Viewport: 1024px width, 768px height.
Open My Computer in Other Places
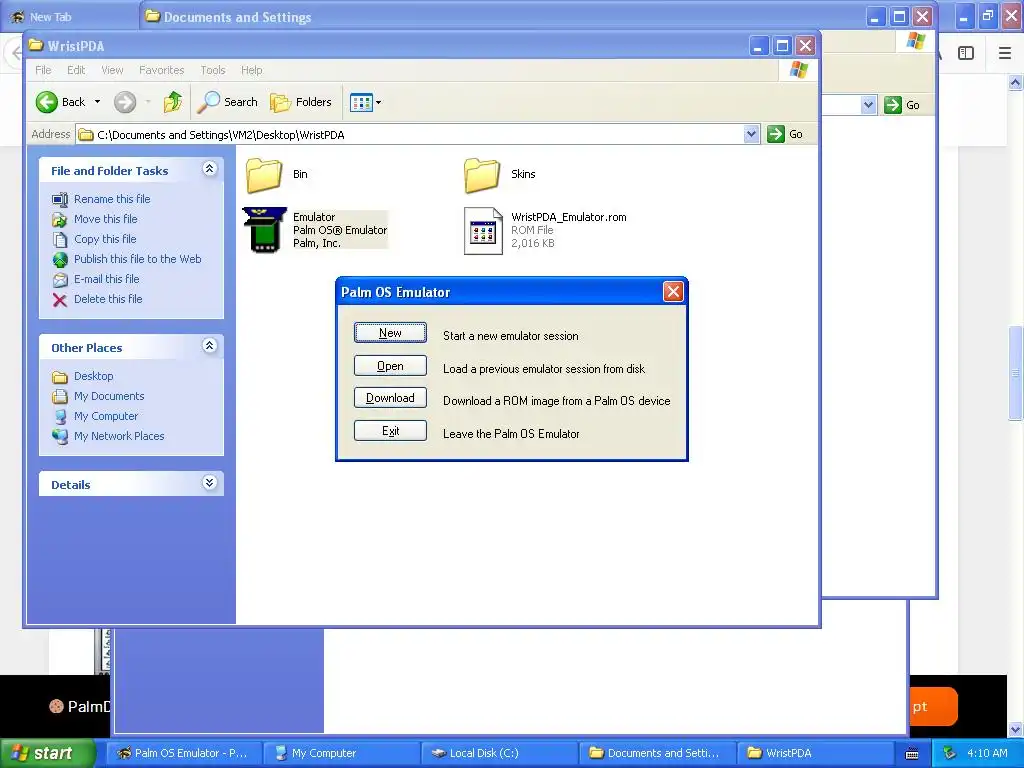106,416
